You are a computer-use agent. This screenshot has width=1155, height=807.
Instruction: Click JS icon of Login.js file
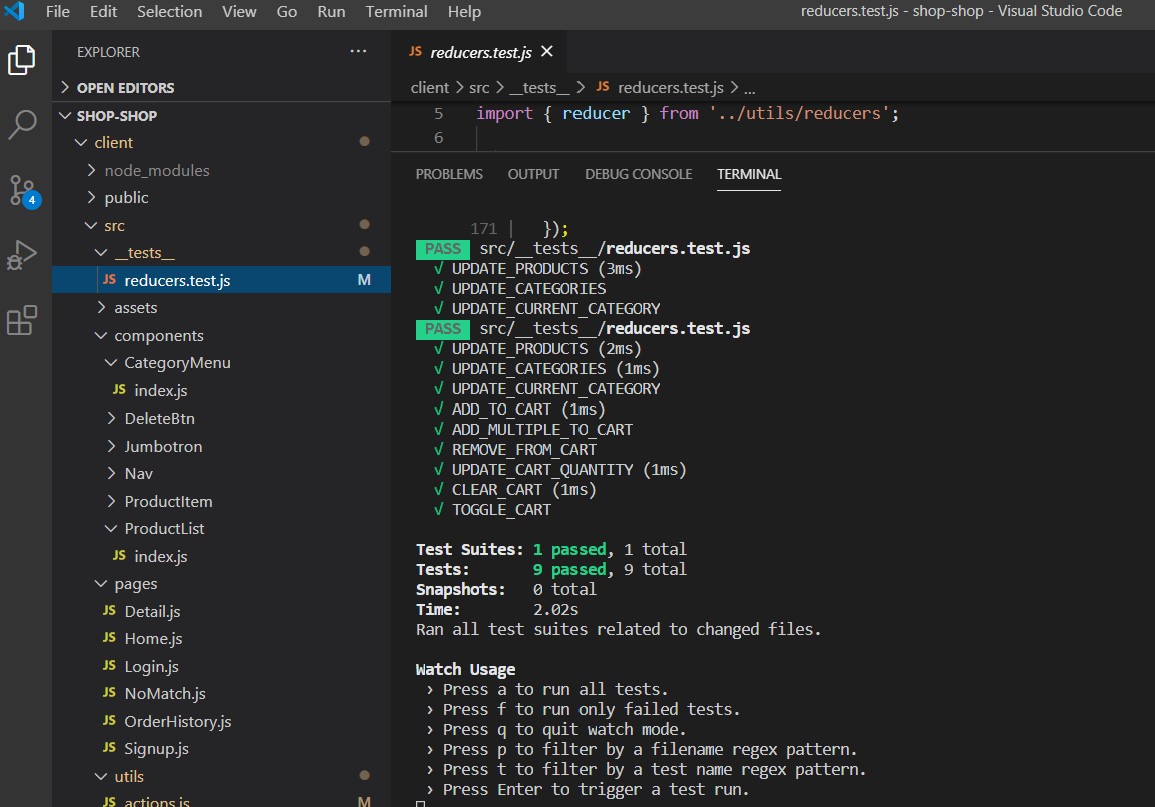click(x=110, y=666)
